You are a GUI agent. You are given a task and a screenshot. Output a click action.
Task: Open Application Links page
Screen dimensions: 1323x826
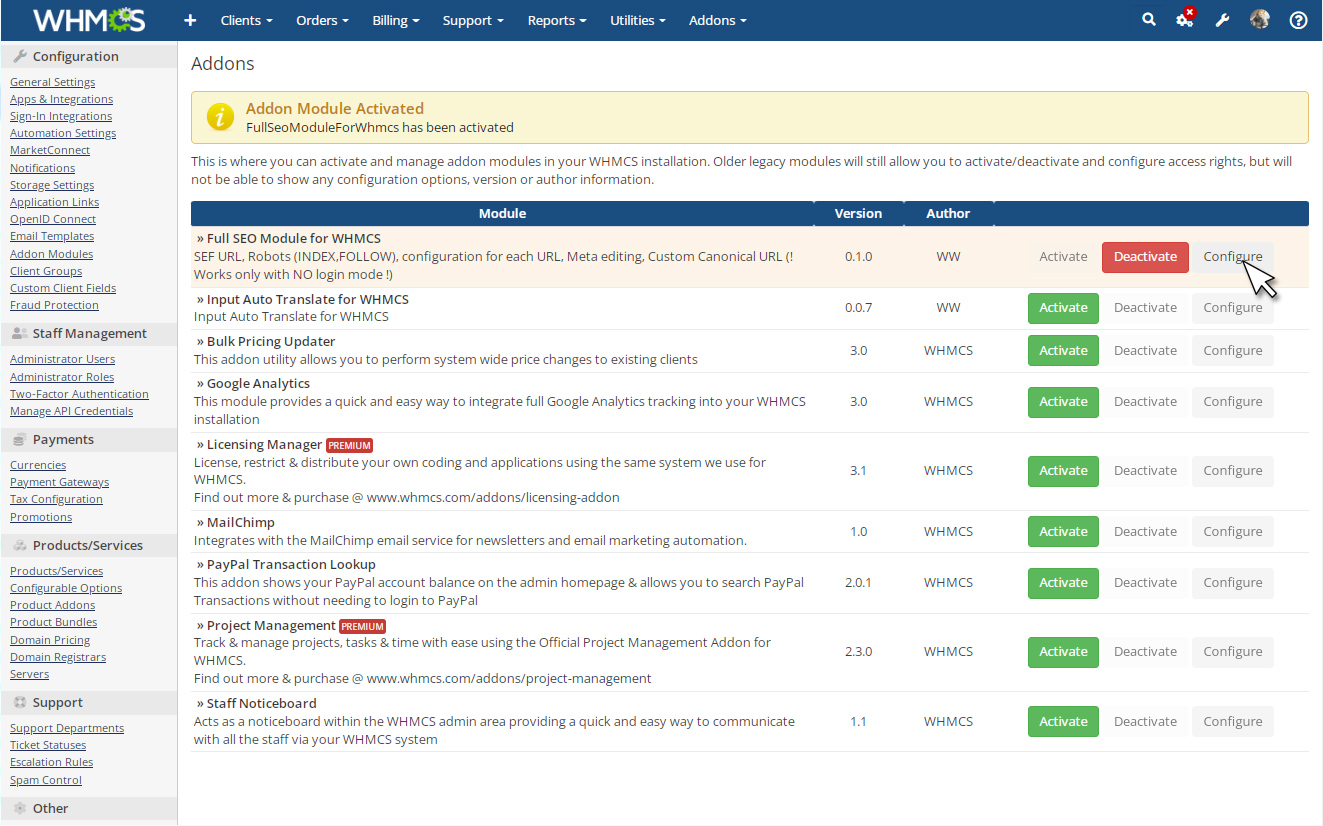coord(54,202)
